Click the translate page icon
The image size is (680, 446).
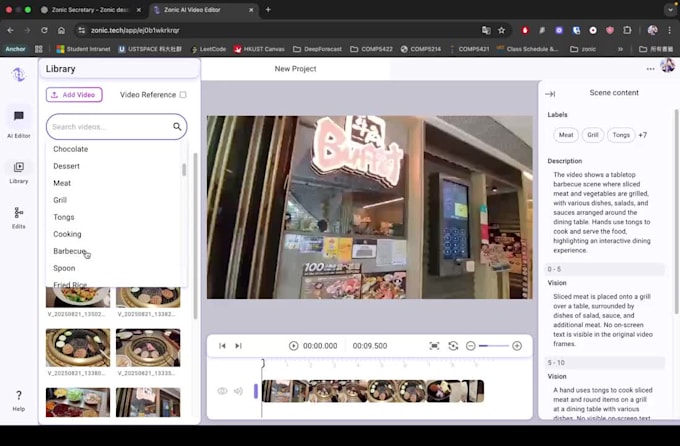point(486,30)
